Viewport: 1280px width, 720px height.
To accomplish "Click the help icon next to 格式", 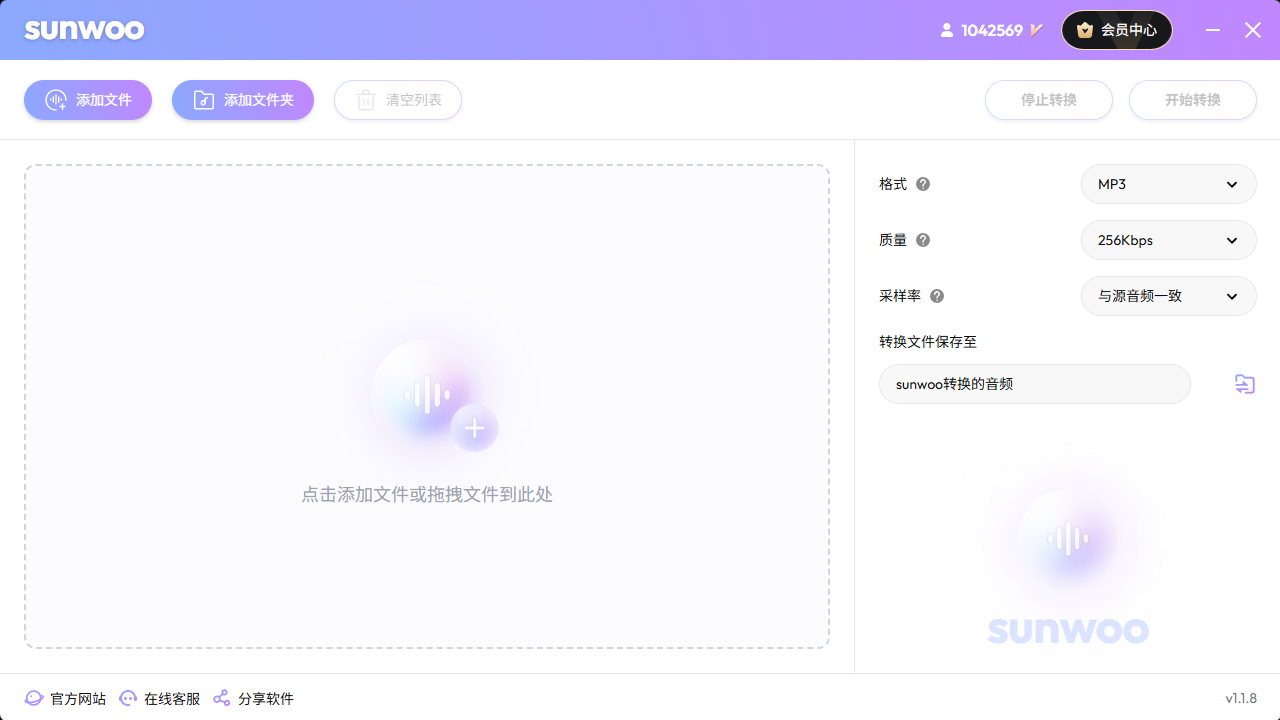I will pyautogui.click(x=923, y=184).
